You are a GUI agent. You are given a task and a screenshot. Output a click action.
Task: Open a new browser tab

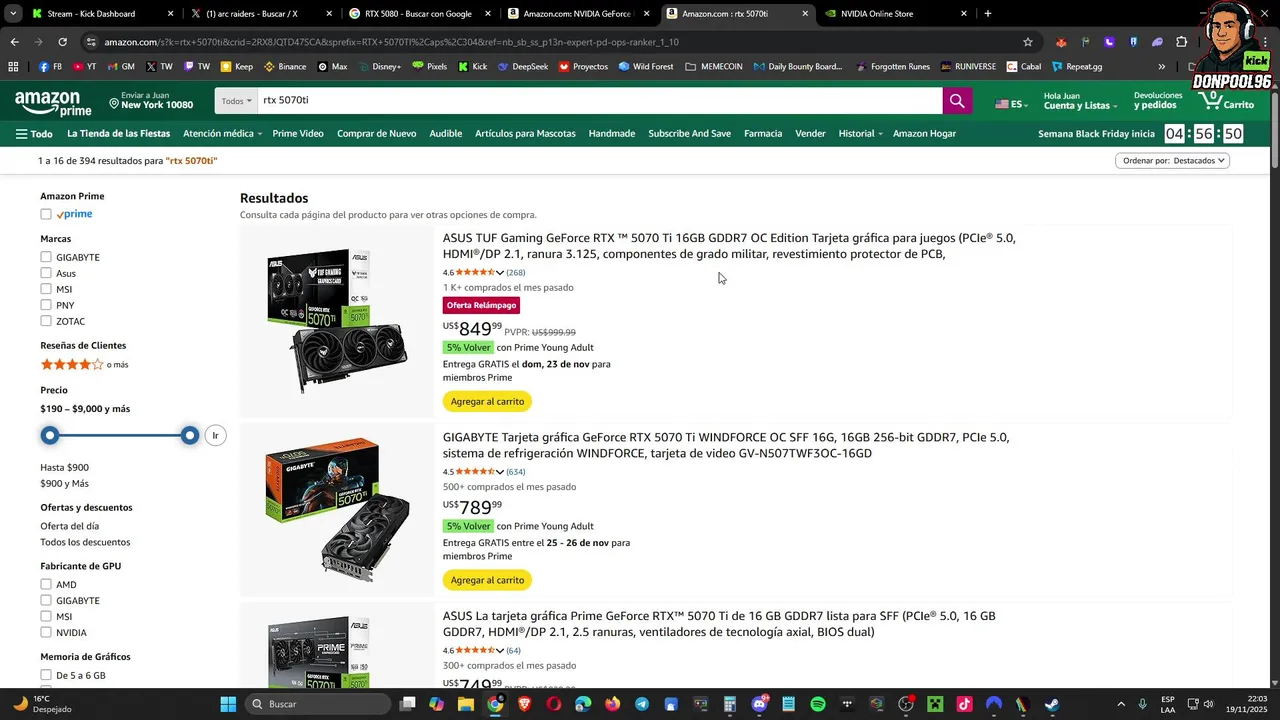988,14
